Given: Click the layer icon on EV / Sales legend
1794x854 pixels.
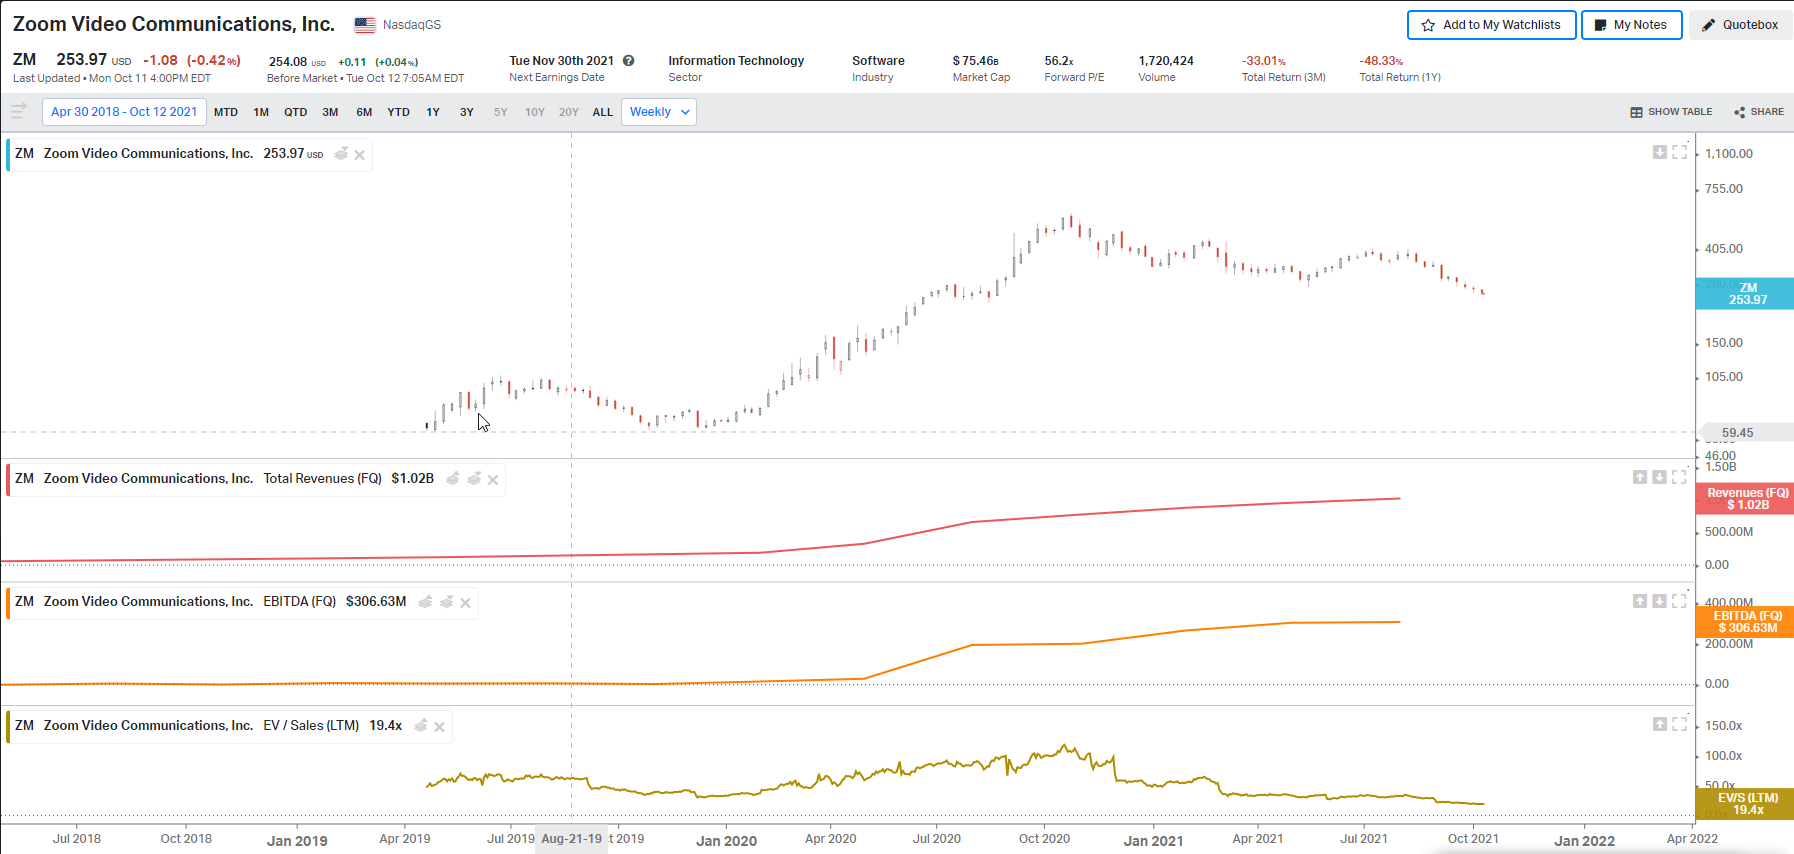Looking at the screenshot, I should [421, 726].
